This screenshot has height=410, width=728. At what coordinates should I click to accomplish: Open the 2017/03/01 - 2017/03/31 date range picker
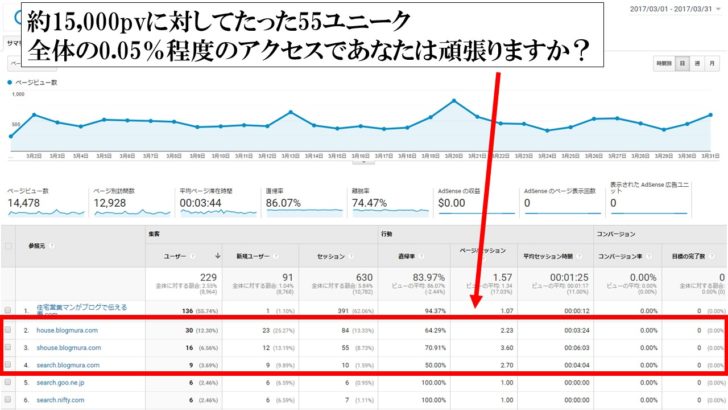(675, 9)
